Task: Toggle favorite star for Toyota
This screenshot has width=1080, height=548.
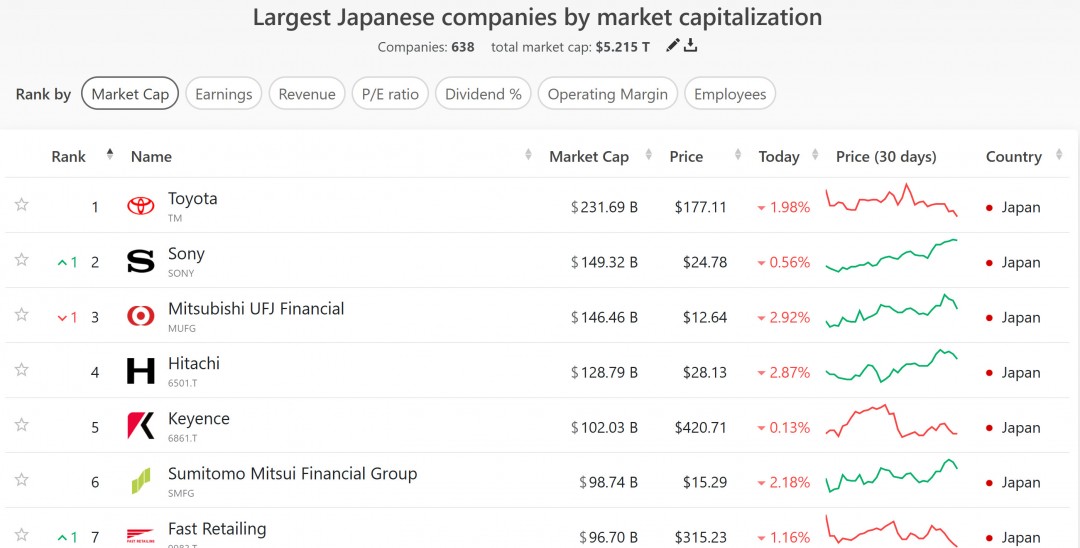Action: click(x=22, y=205)
